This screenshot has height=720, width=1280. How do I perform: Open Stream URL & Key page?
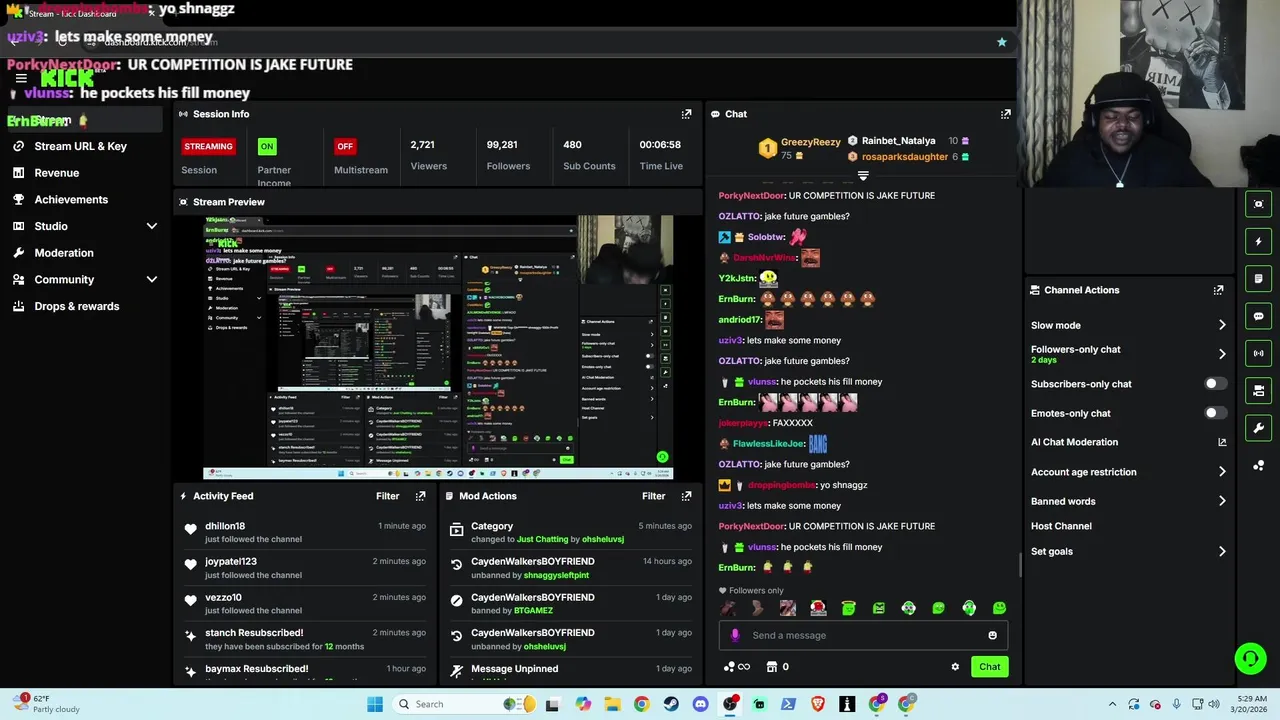tap(80, 146)
